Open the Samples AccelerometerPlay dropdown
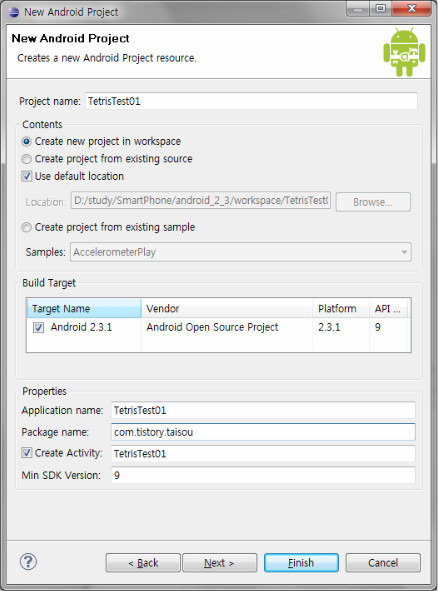This screenshot has width=438, height=591. click(x=241, y=252)
